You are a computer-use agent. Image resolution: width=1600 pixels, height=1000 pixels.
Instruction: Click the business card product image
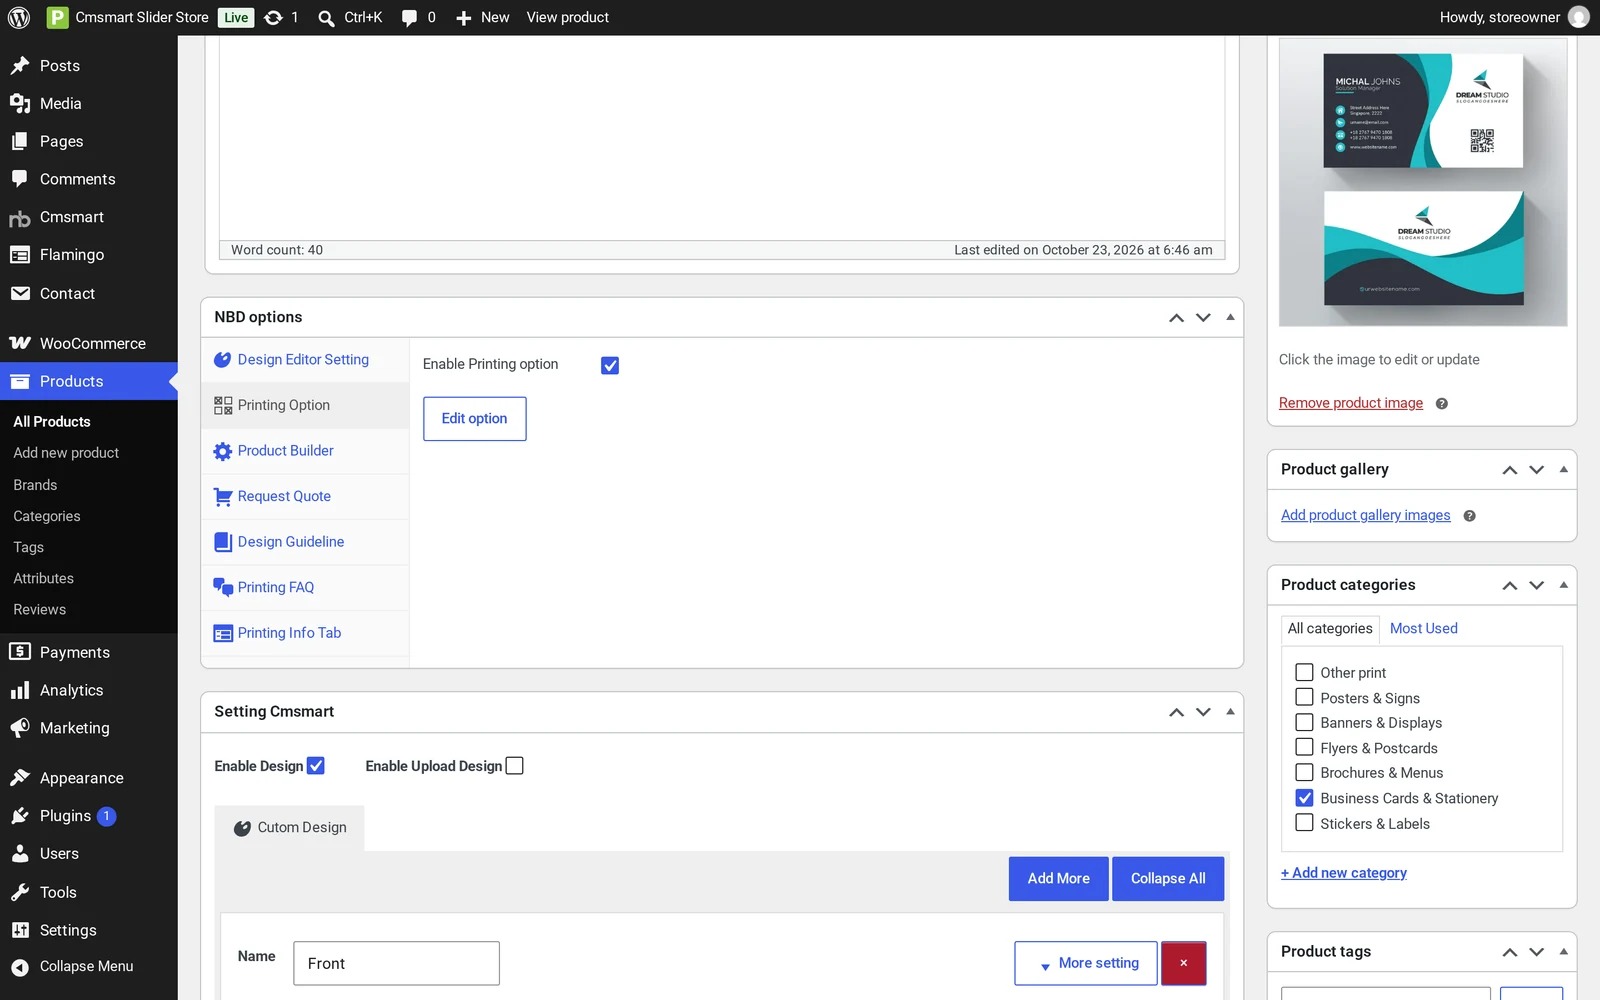[1423, 182]
